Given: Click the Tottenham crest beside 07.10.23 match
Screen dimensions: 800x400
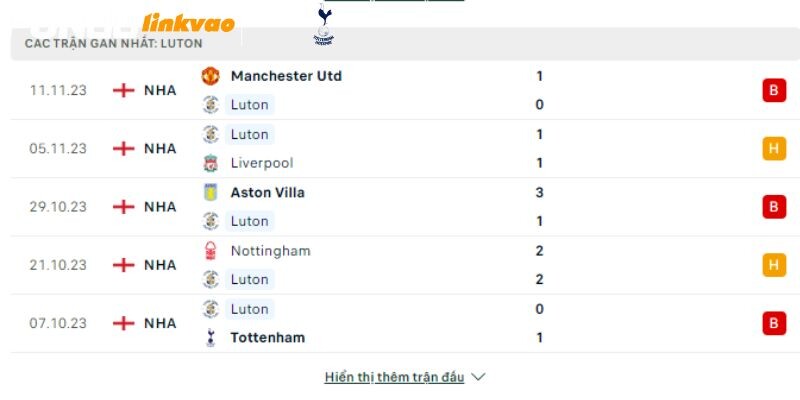Looking at the screenshot, I should [x=210, y=338].
